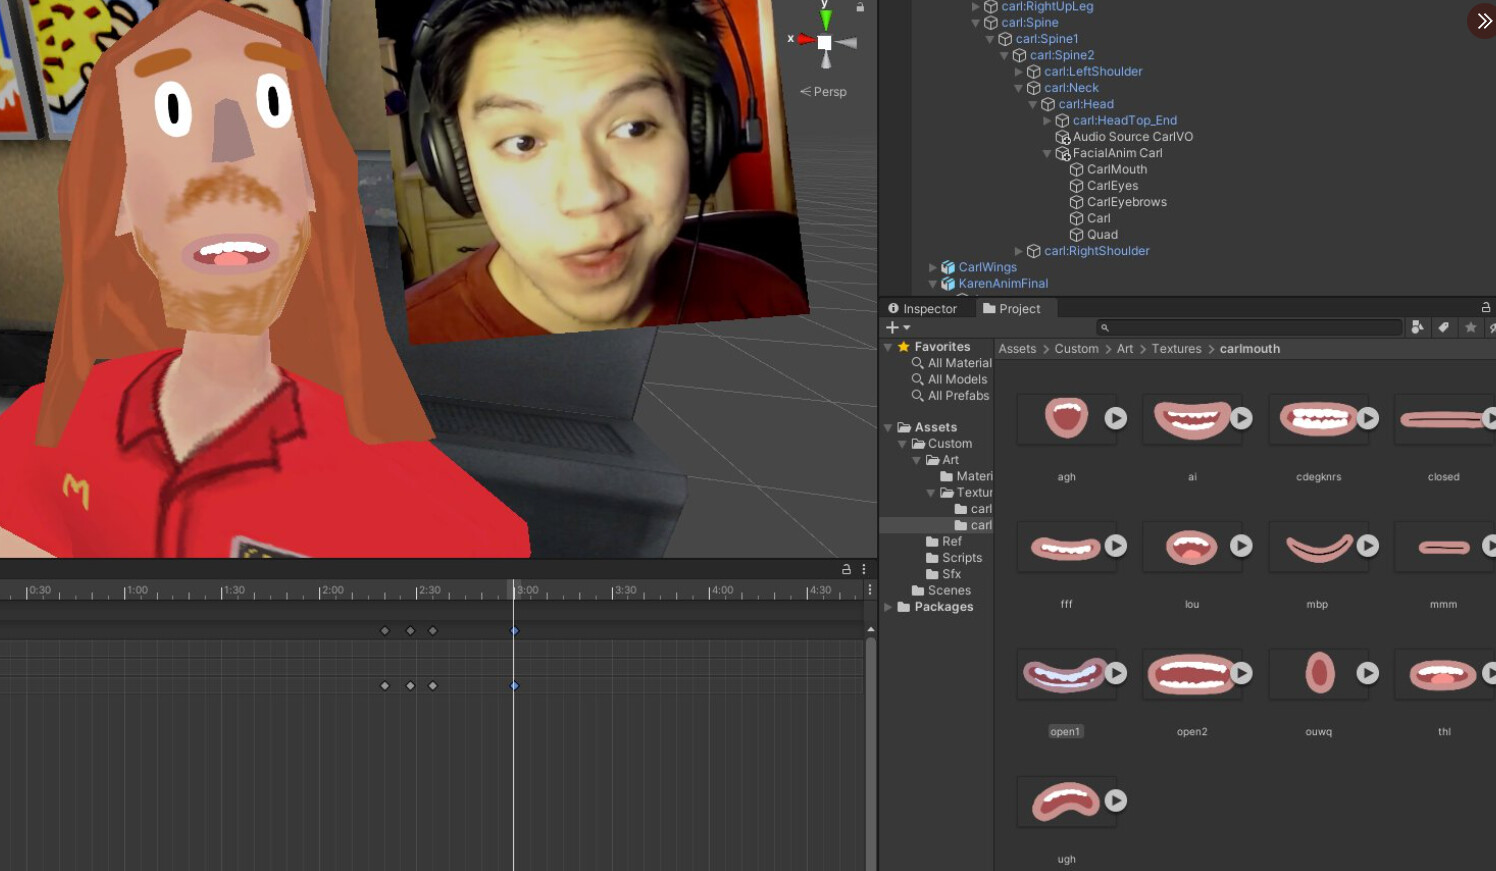This screenshot has height=871, width=1496.
Task: Expand the CarlWings prefab node
Action: coord(933,267)
